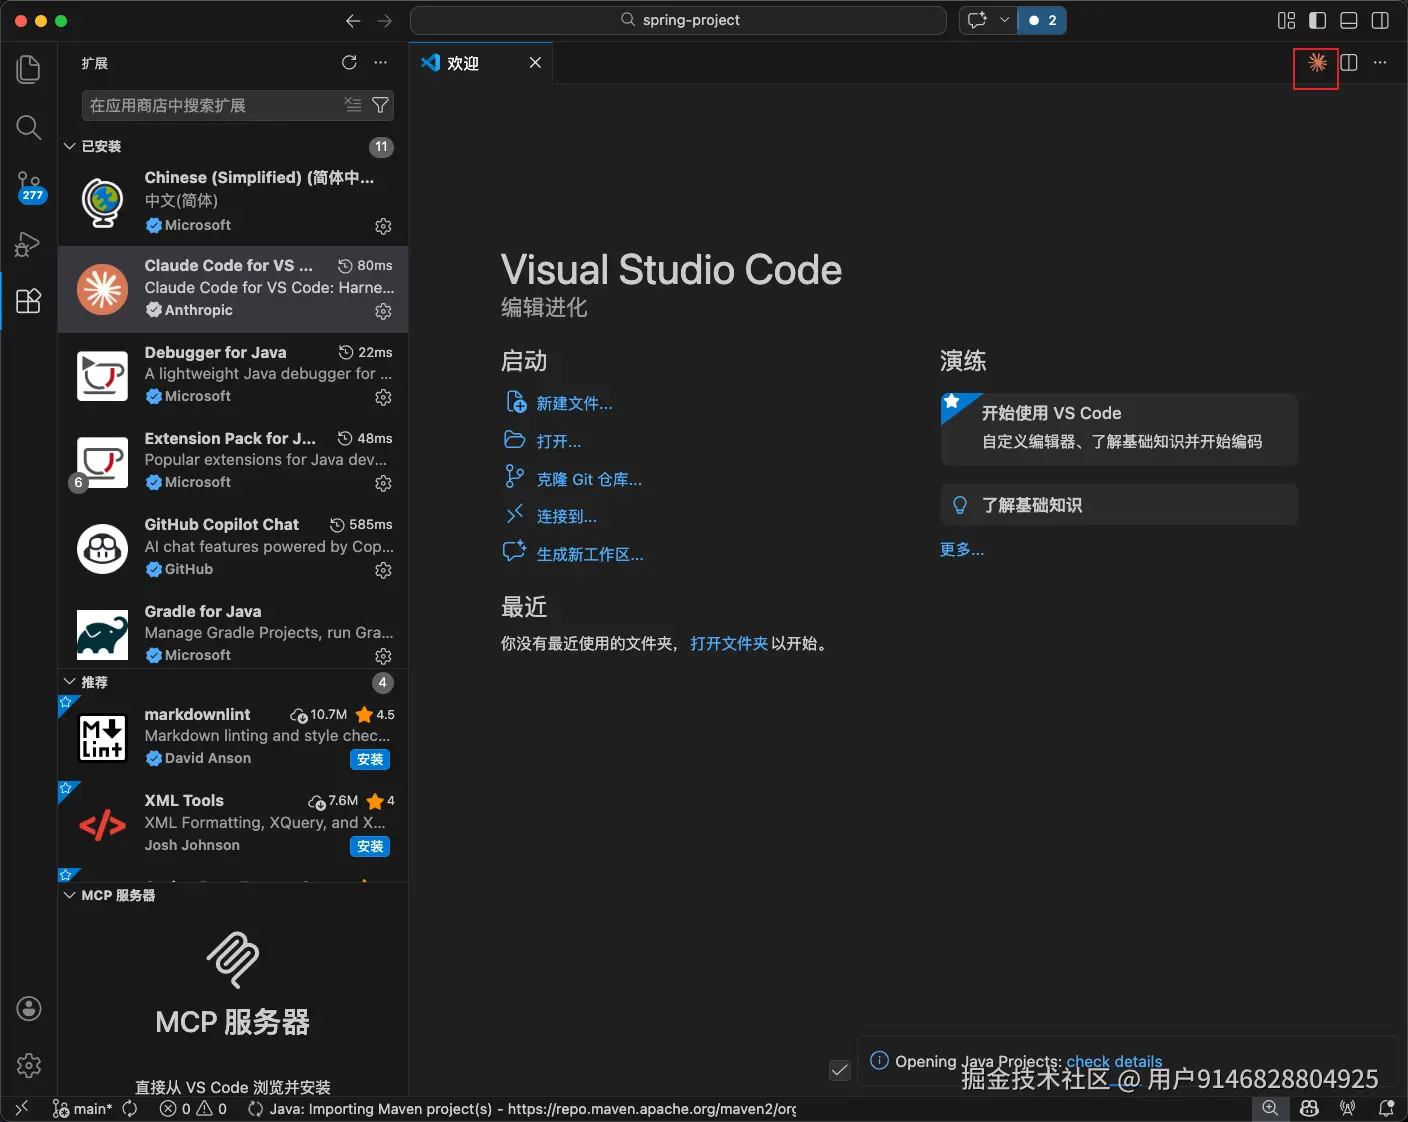
Task: Select the Extensions view icon
Action: [x=29, y=301]
